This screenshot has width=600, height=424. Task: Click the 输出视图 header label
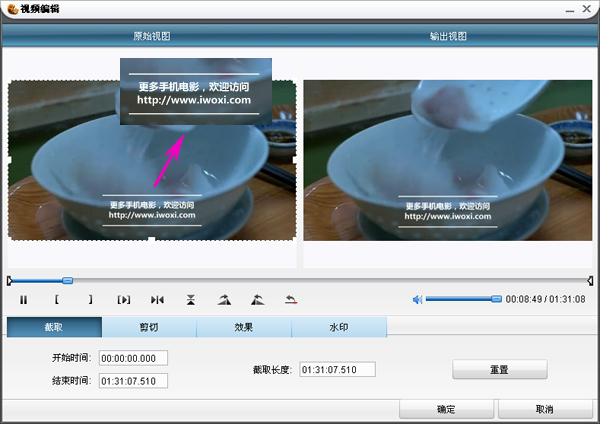click(448, 36)
